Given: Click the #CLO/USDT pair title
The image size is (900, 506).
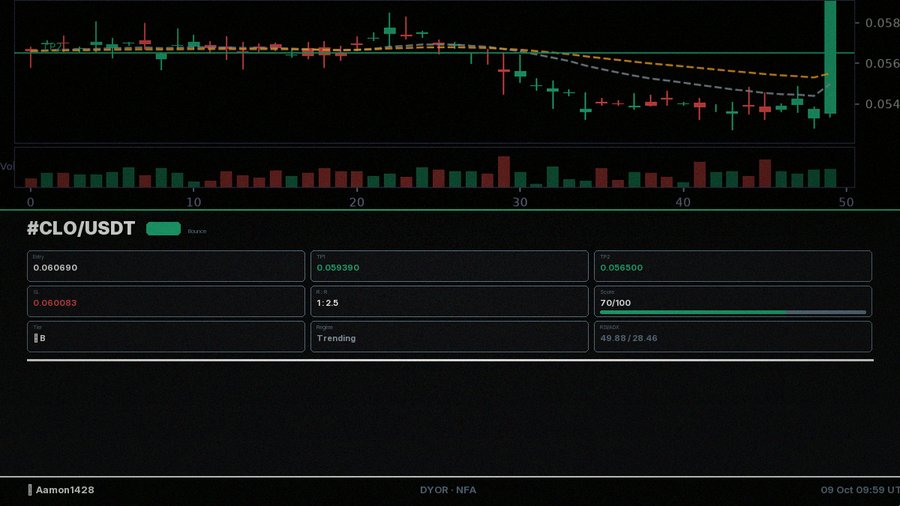Looking at the screenshot, I should (x=81, y=228).
